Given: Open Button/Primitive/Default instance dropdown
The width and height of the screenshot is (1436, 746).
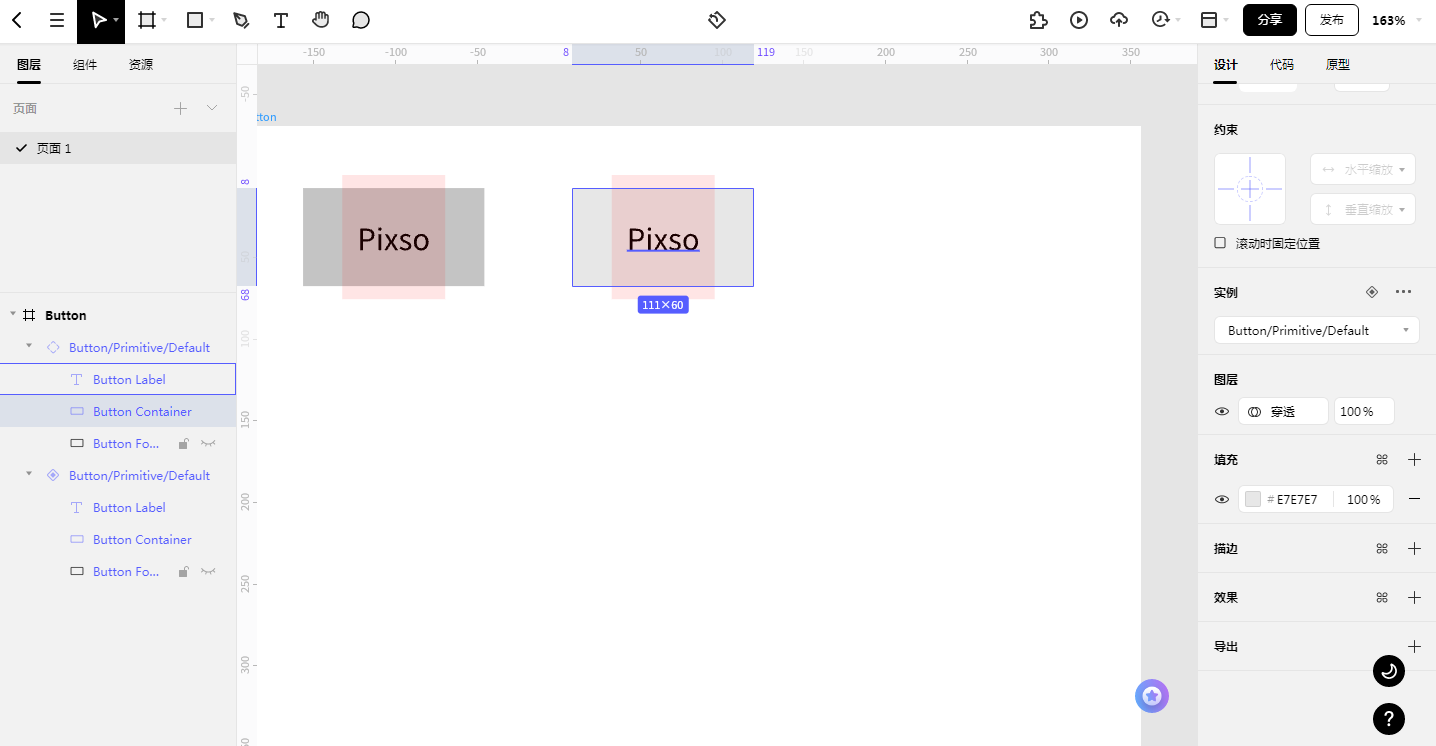Looking at the screenshot, I should coord(1316,330).
